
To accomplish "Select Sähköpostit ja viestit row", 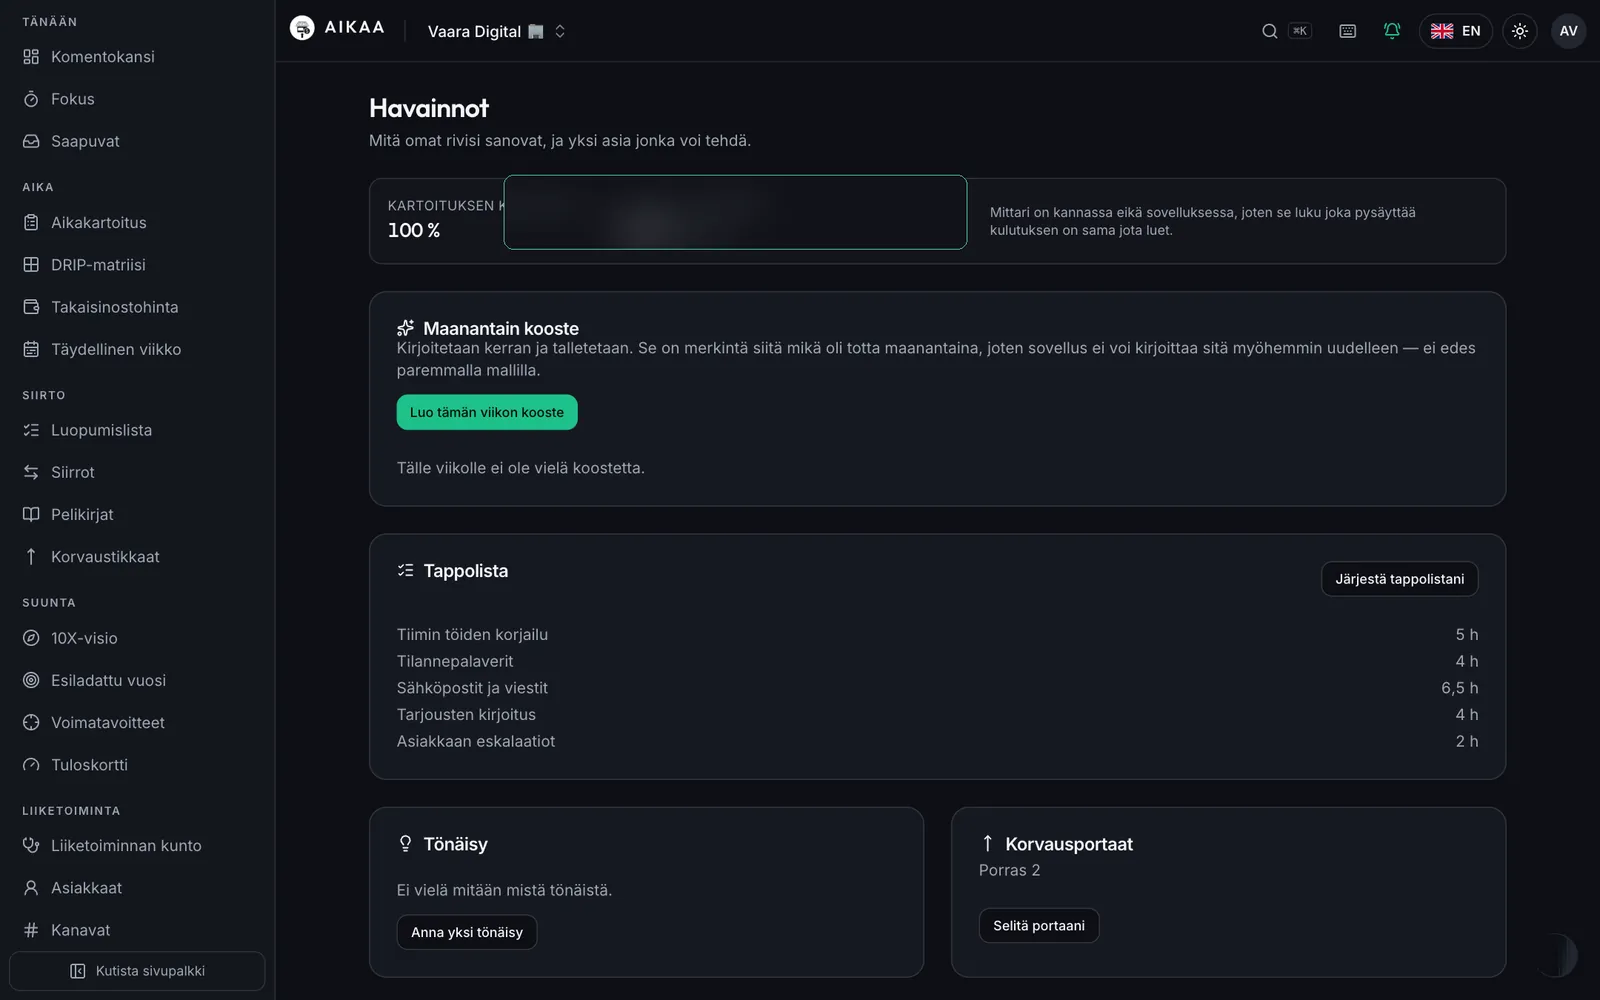I will [x=937, y=688].
